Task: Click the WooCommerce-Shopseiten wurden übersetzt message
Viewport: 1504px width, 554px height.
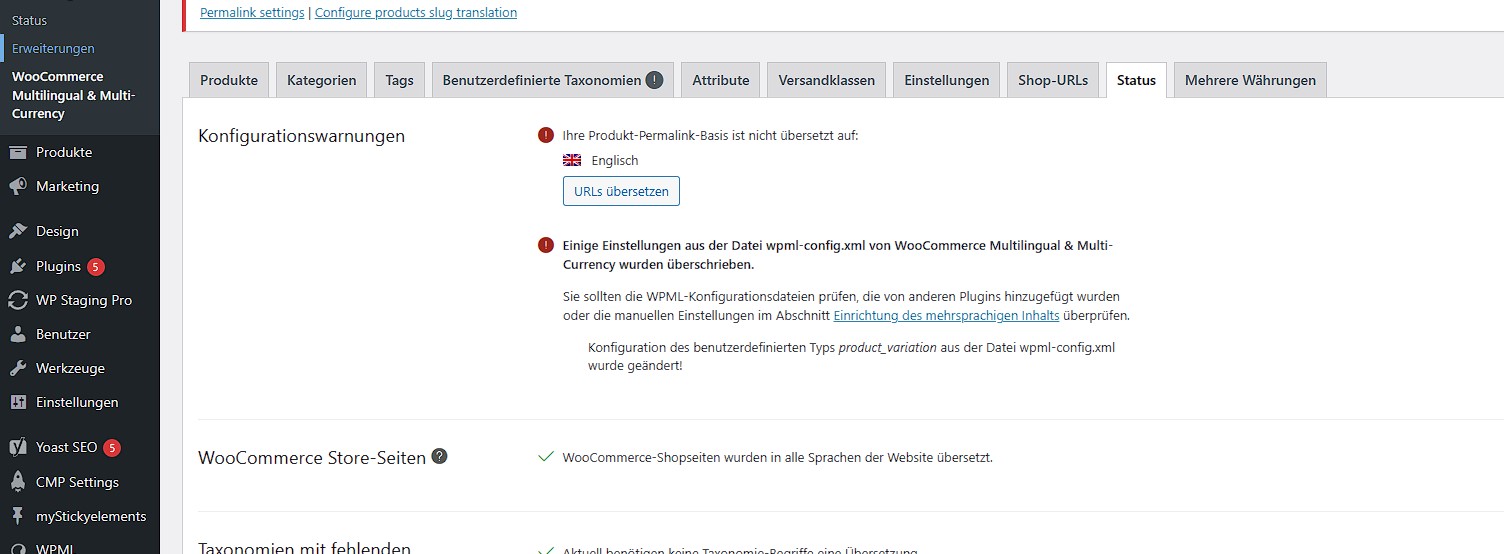Action: (x=777, y=458)
